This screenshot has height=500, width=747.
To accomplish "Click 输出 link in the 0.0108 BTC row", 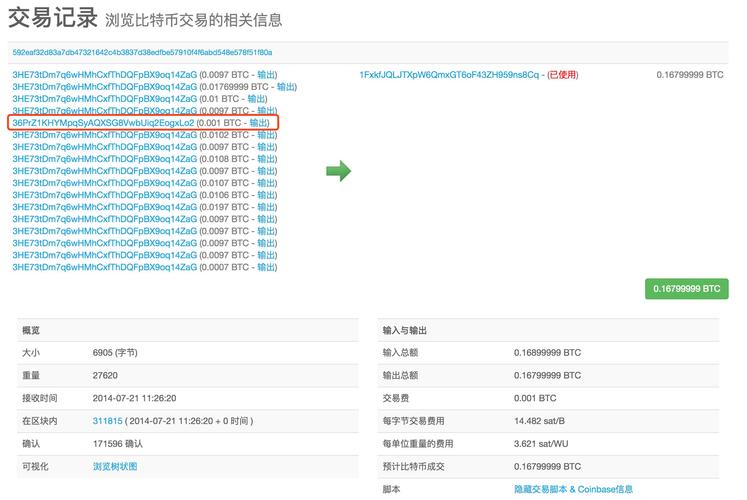I will click(266, 159).
